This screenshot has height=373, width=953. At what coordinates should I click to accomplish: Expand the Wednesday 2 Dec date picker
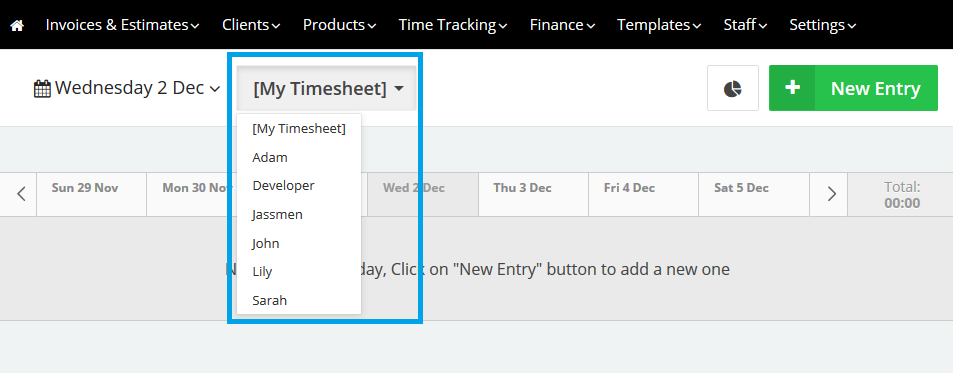[x=126, y=88]
